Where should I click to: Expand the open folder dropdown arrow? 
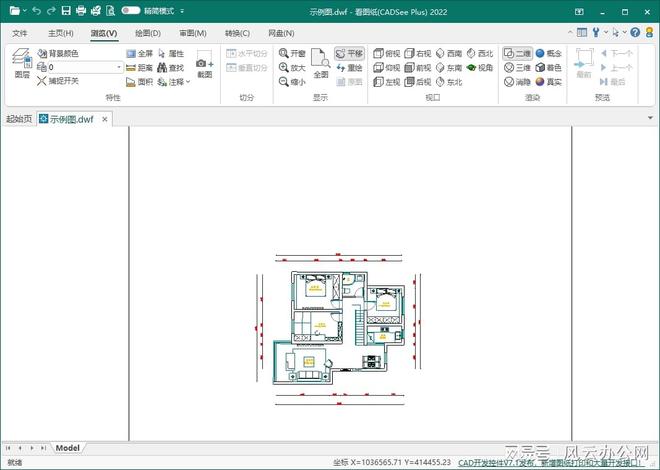tap(24, 11)
